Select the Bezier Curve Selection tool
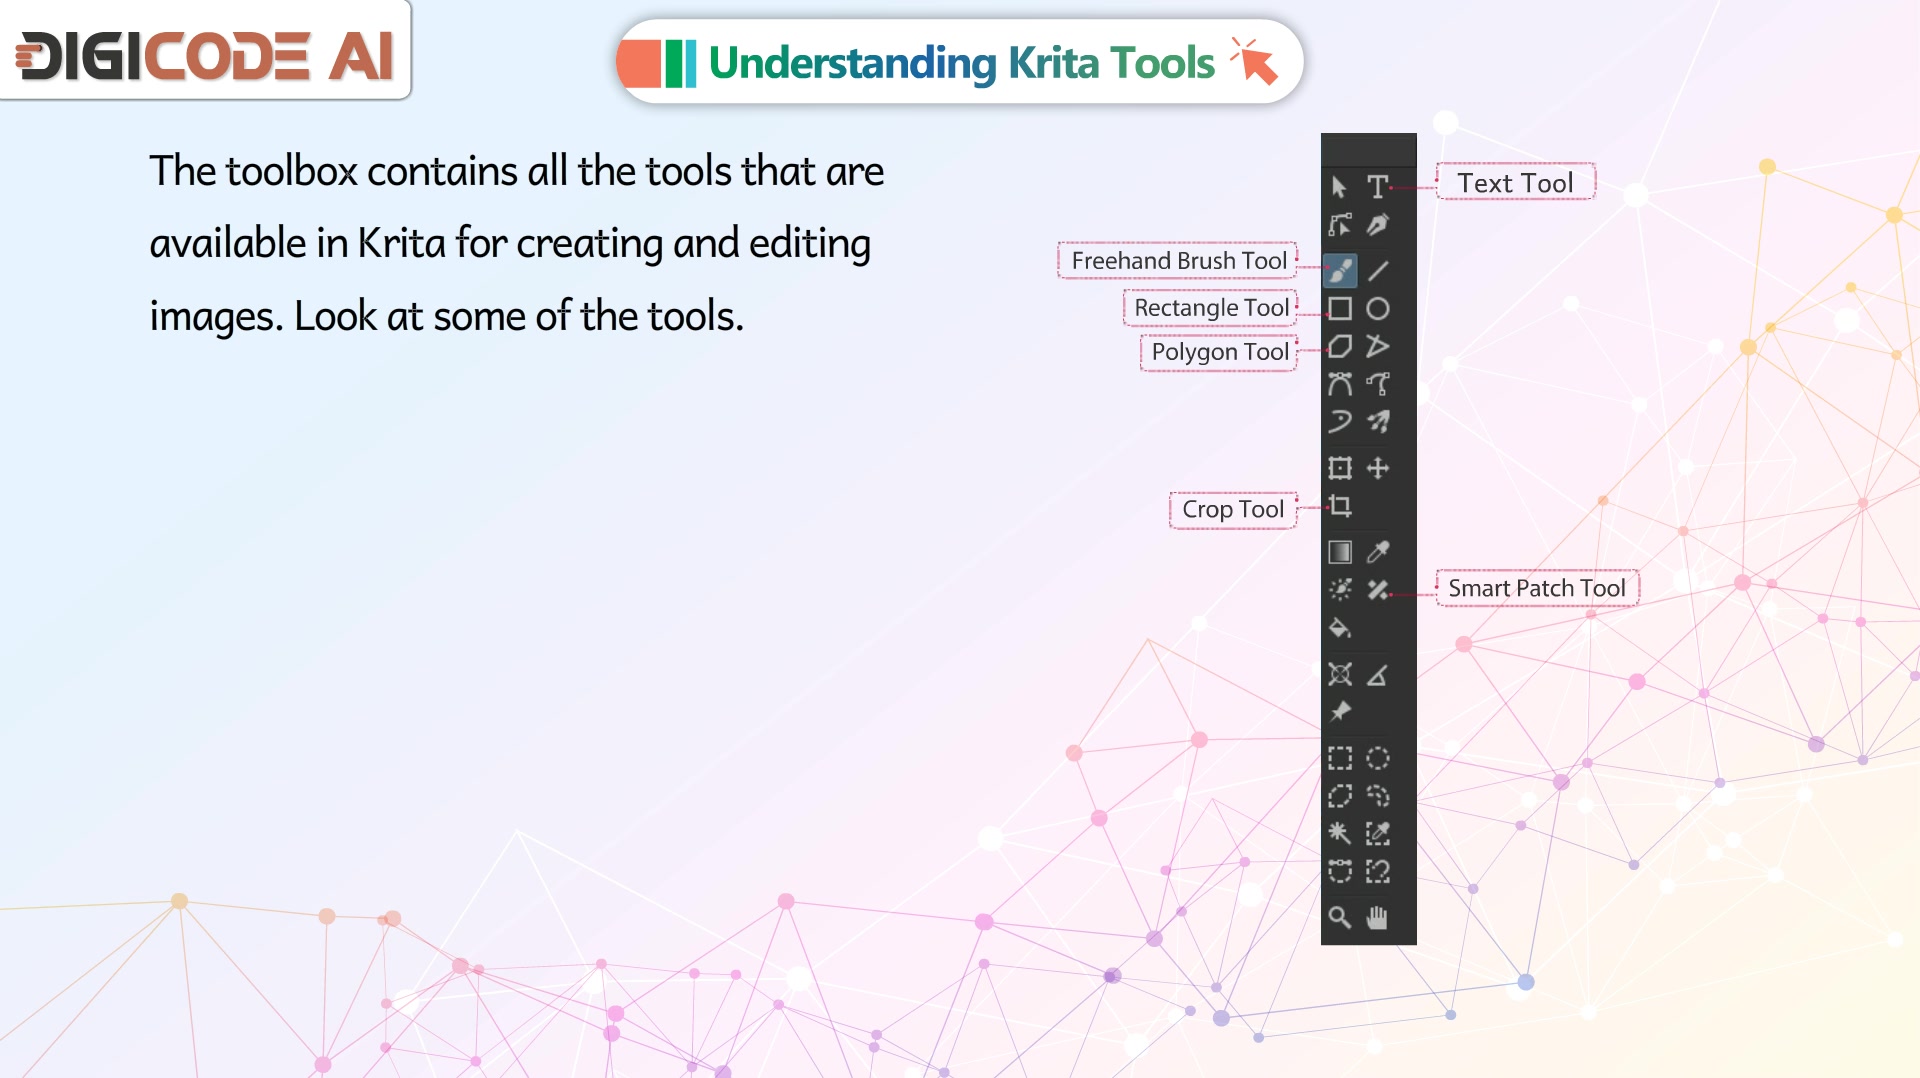Screen dimensions: 1920x1078 [1340, 871]
